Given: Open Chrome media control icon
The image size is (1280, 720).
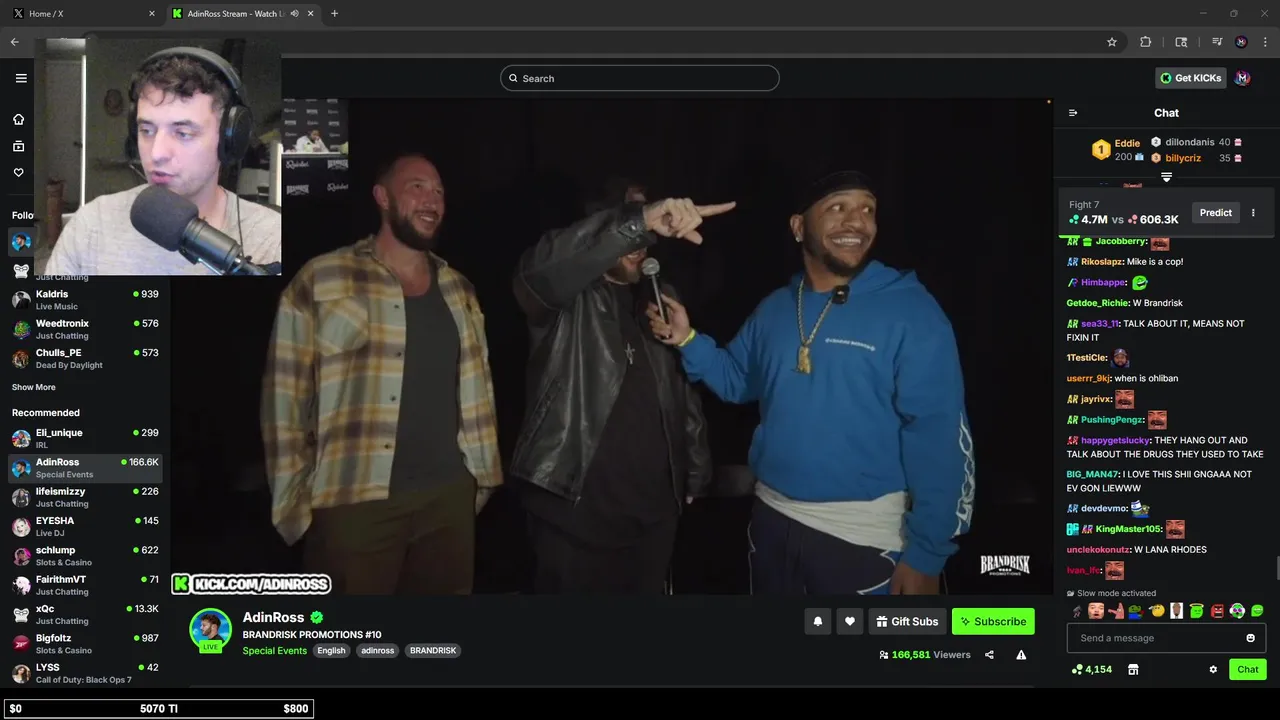Looking at the screenshot, I should pos(1217,42).
